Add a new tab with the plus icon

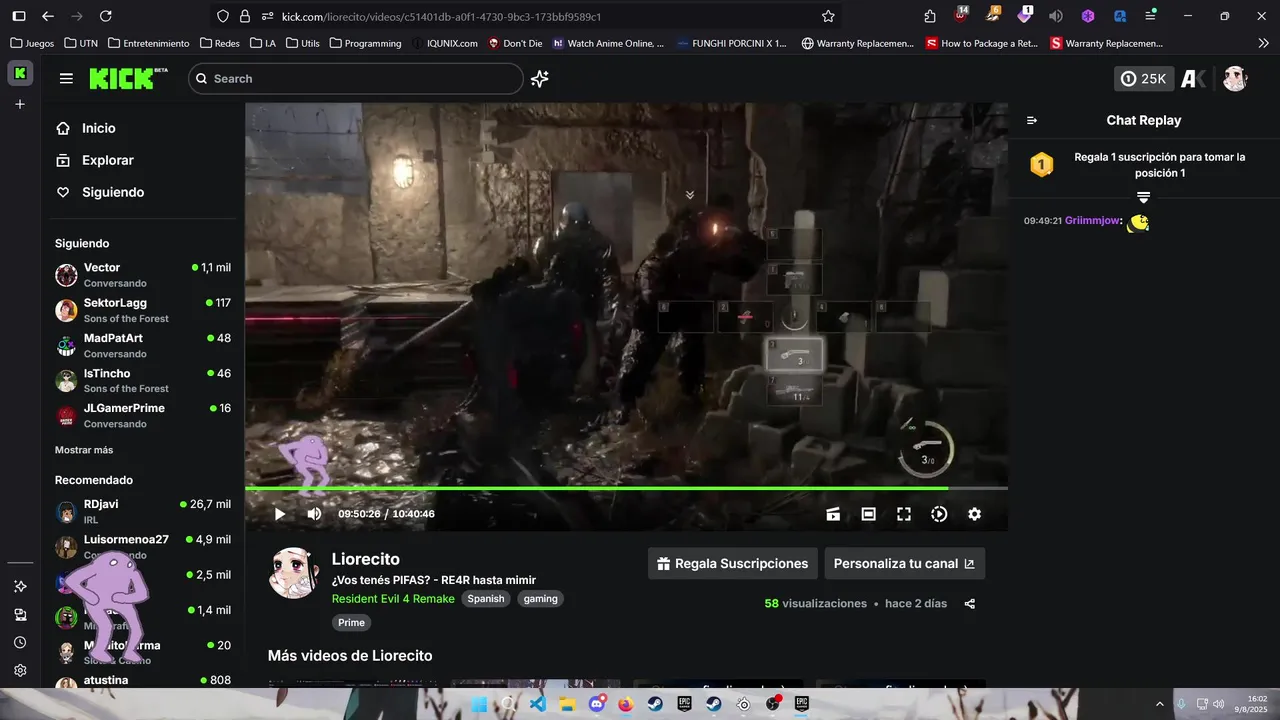tap(19, 104)
